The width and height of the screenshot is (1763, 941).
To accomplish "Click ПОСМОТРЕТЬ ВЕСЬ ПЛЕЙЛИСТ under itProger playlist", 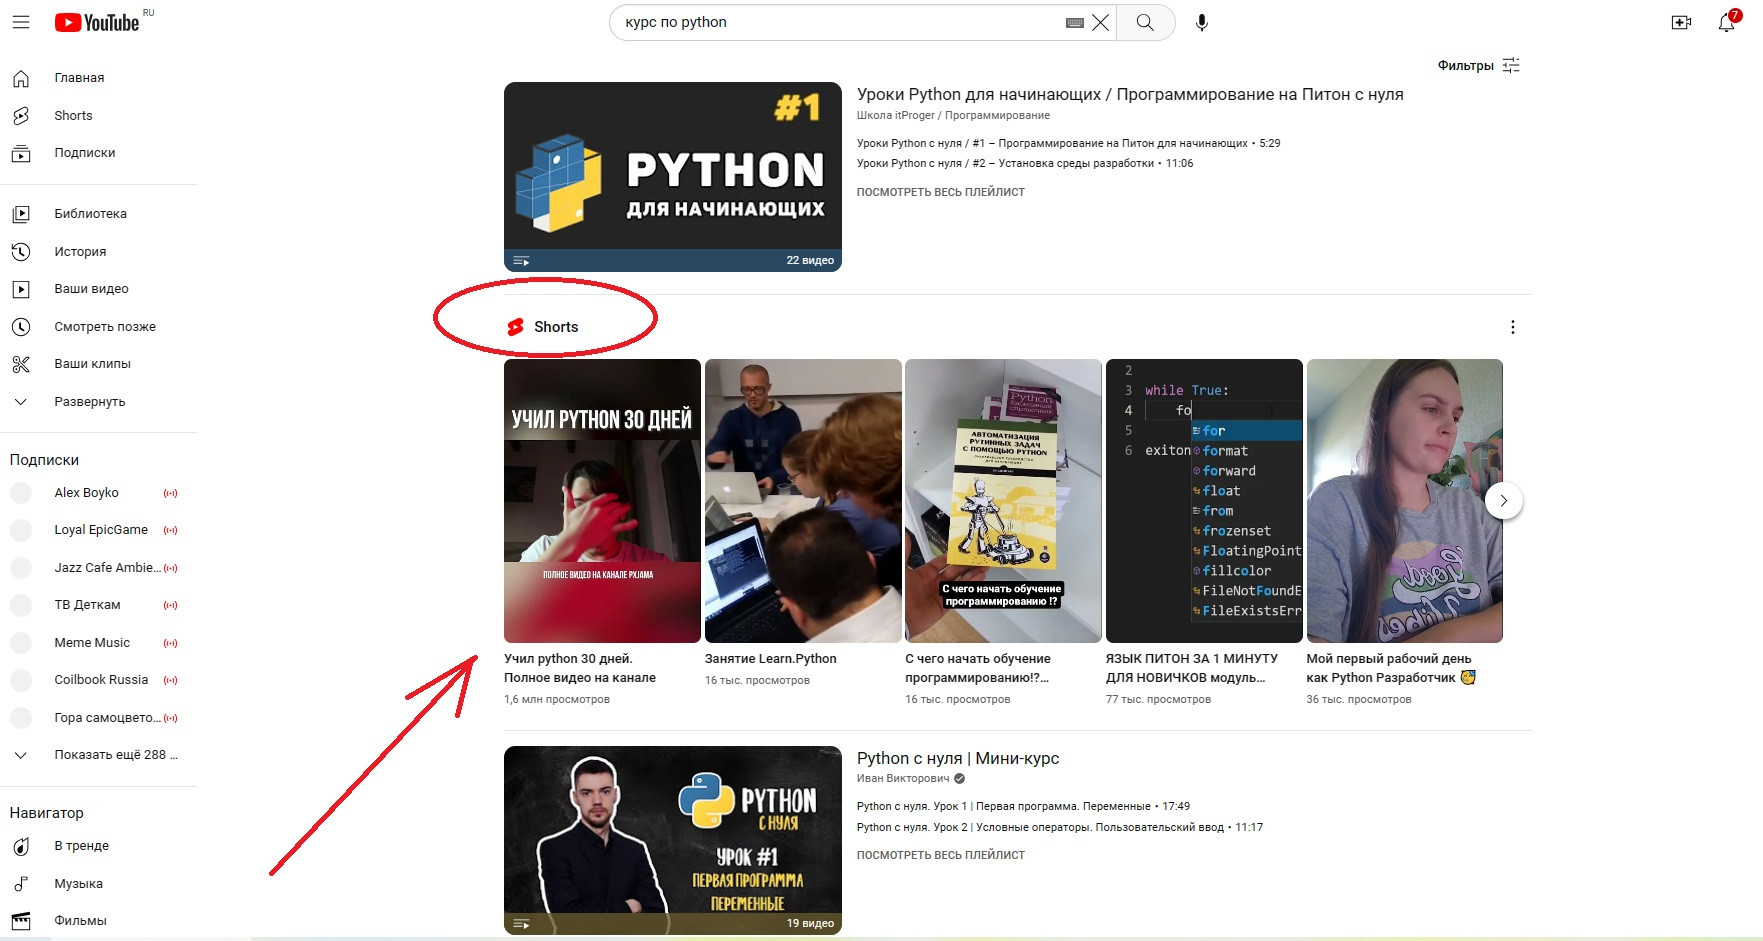I will click(941, 192).
